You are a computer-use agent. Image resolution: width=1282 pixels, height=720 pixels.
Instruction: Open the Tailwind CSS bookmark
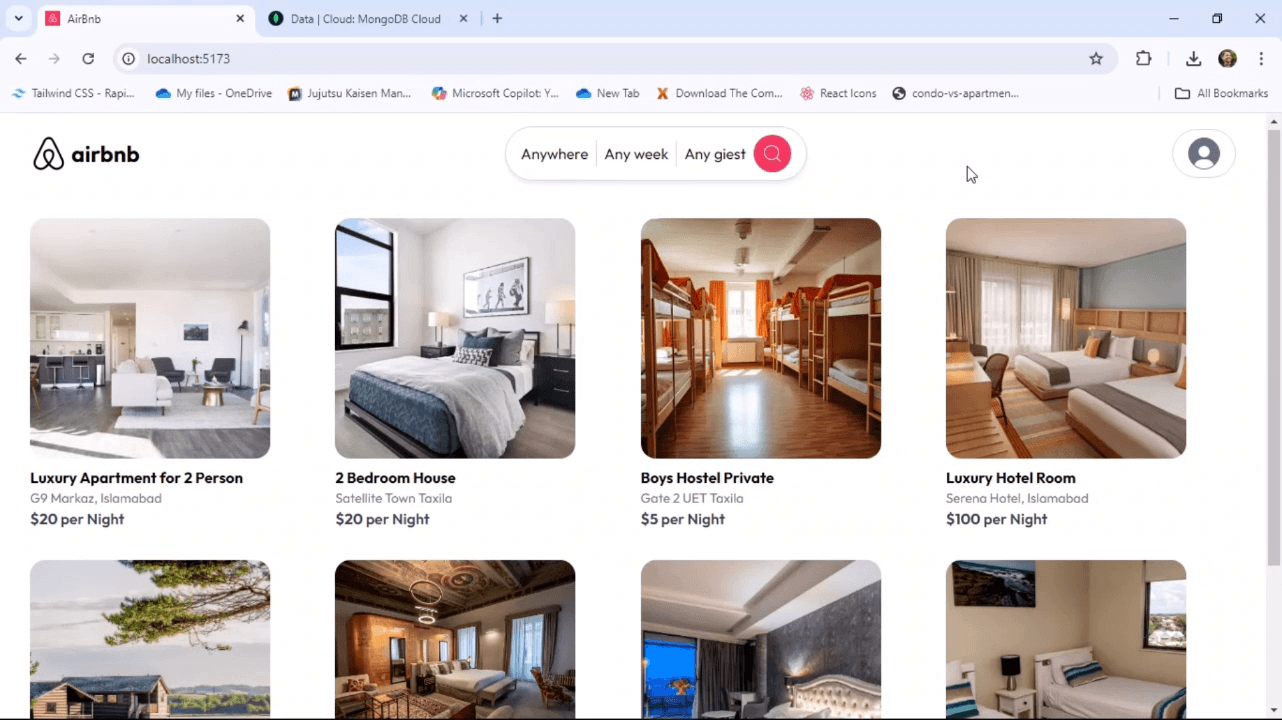[x=73, y=93]
